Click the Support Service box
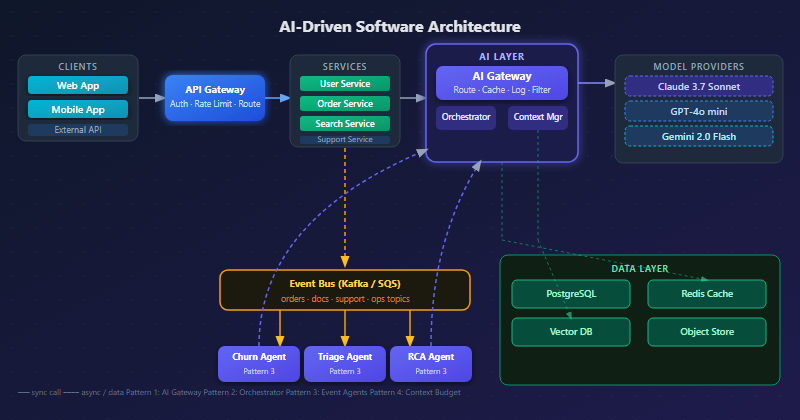 pyautogui.click(x=345, y=139)
